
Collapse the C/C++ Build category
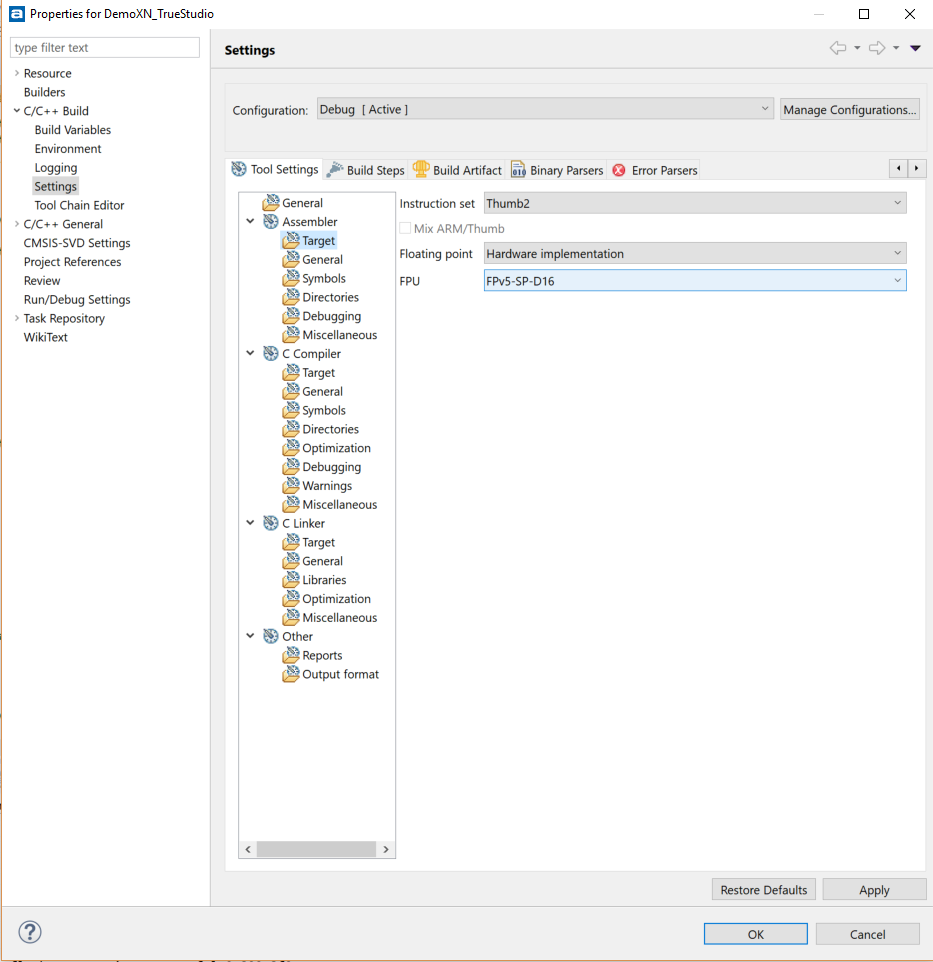(x=17, y=110)
